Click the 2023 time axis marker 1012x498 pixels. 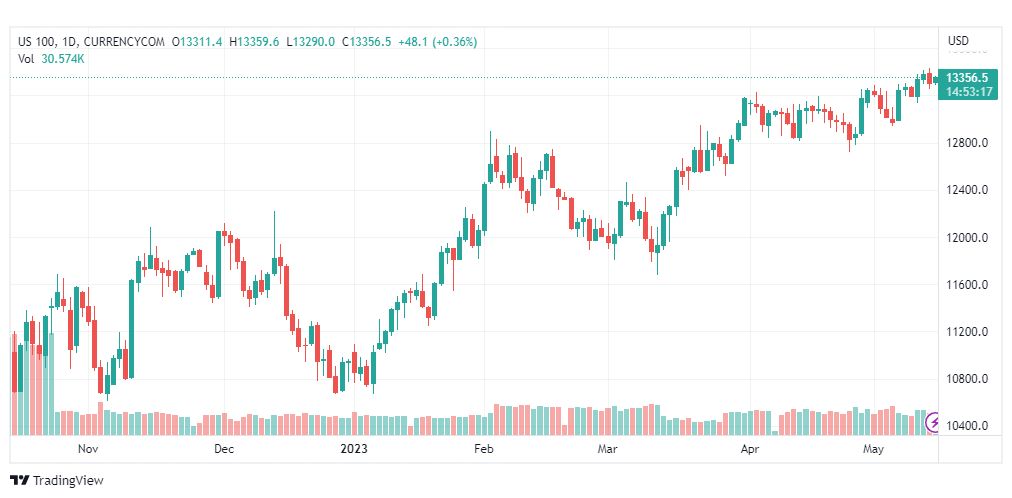coord(354,449)
